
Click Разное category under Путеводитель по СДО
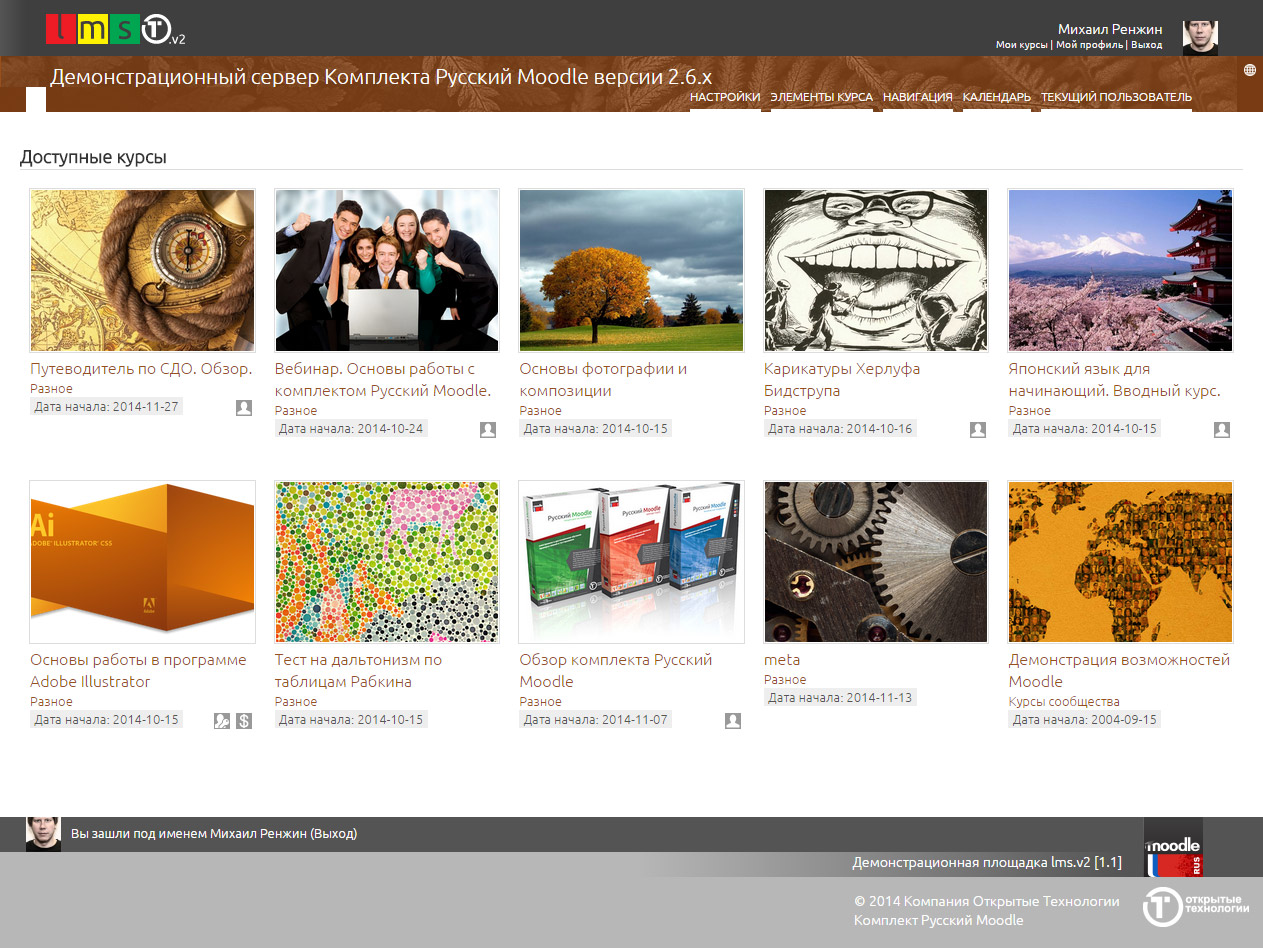[51, 389]
